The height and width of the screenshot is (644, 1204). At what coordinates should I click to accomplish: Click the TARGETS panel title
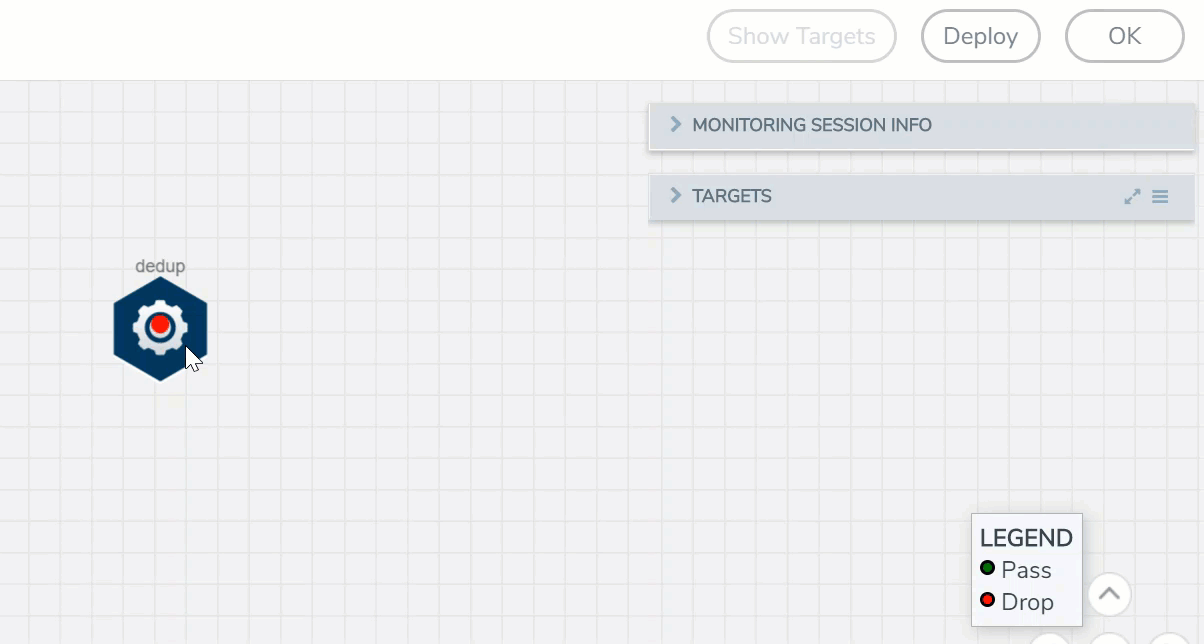coord(732,196)
